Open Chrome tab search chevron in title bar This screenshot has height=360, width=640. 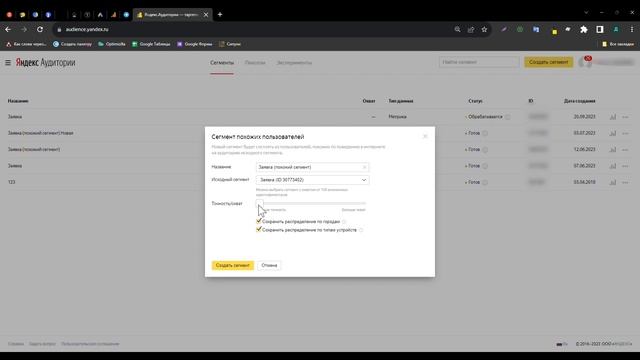point(586,13)
